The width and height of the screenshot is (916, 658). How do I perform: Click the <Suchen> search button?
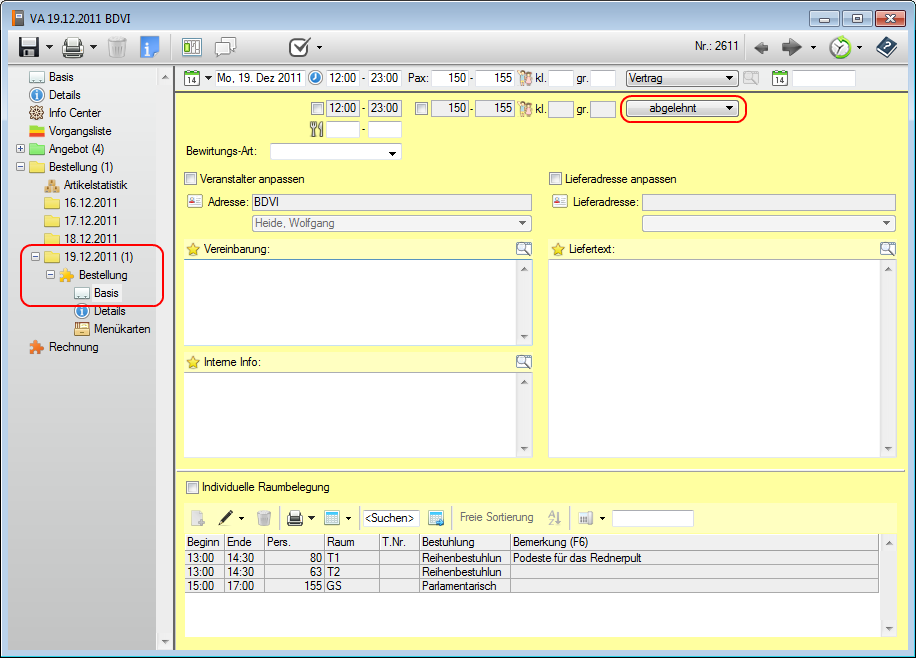pyautogui.click(x=390, y=518)
